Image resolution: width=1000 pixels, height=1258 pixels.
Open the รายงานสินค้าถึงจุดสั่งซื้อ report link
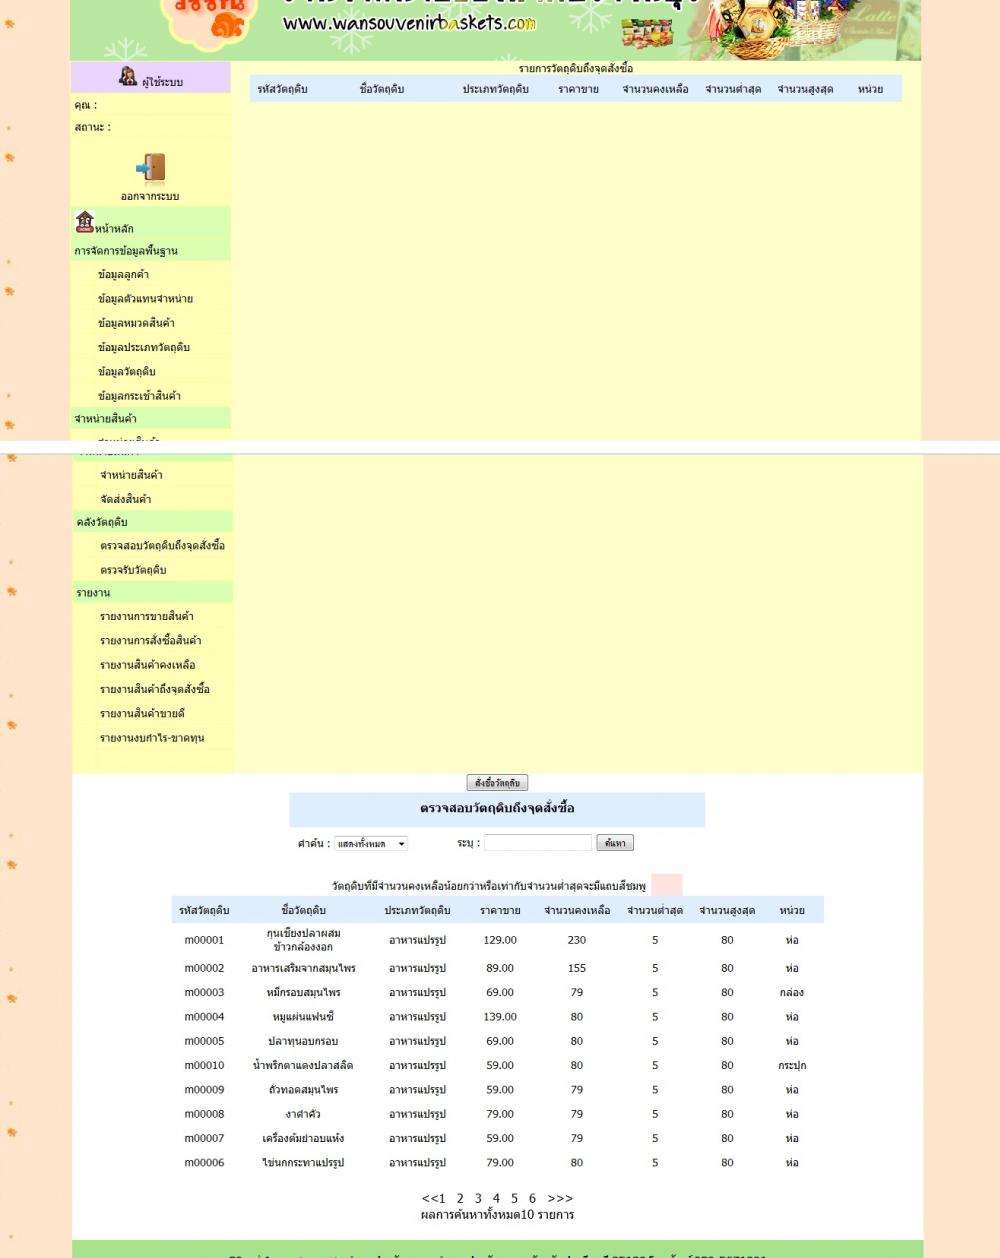click(x=154, y=689)
